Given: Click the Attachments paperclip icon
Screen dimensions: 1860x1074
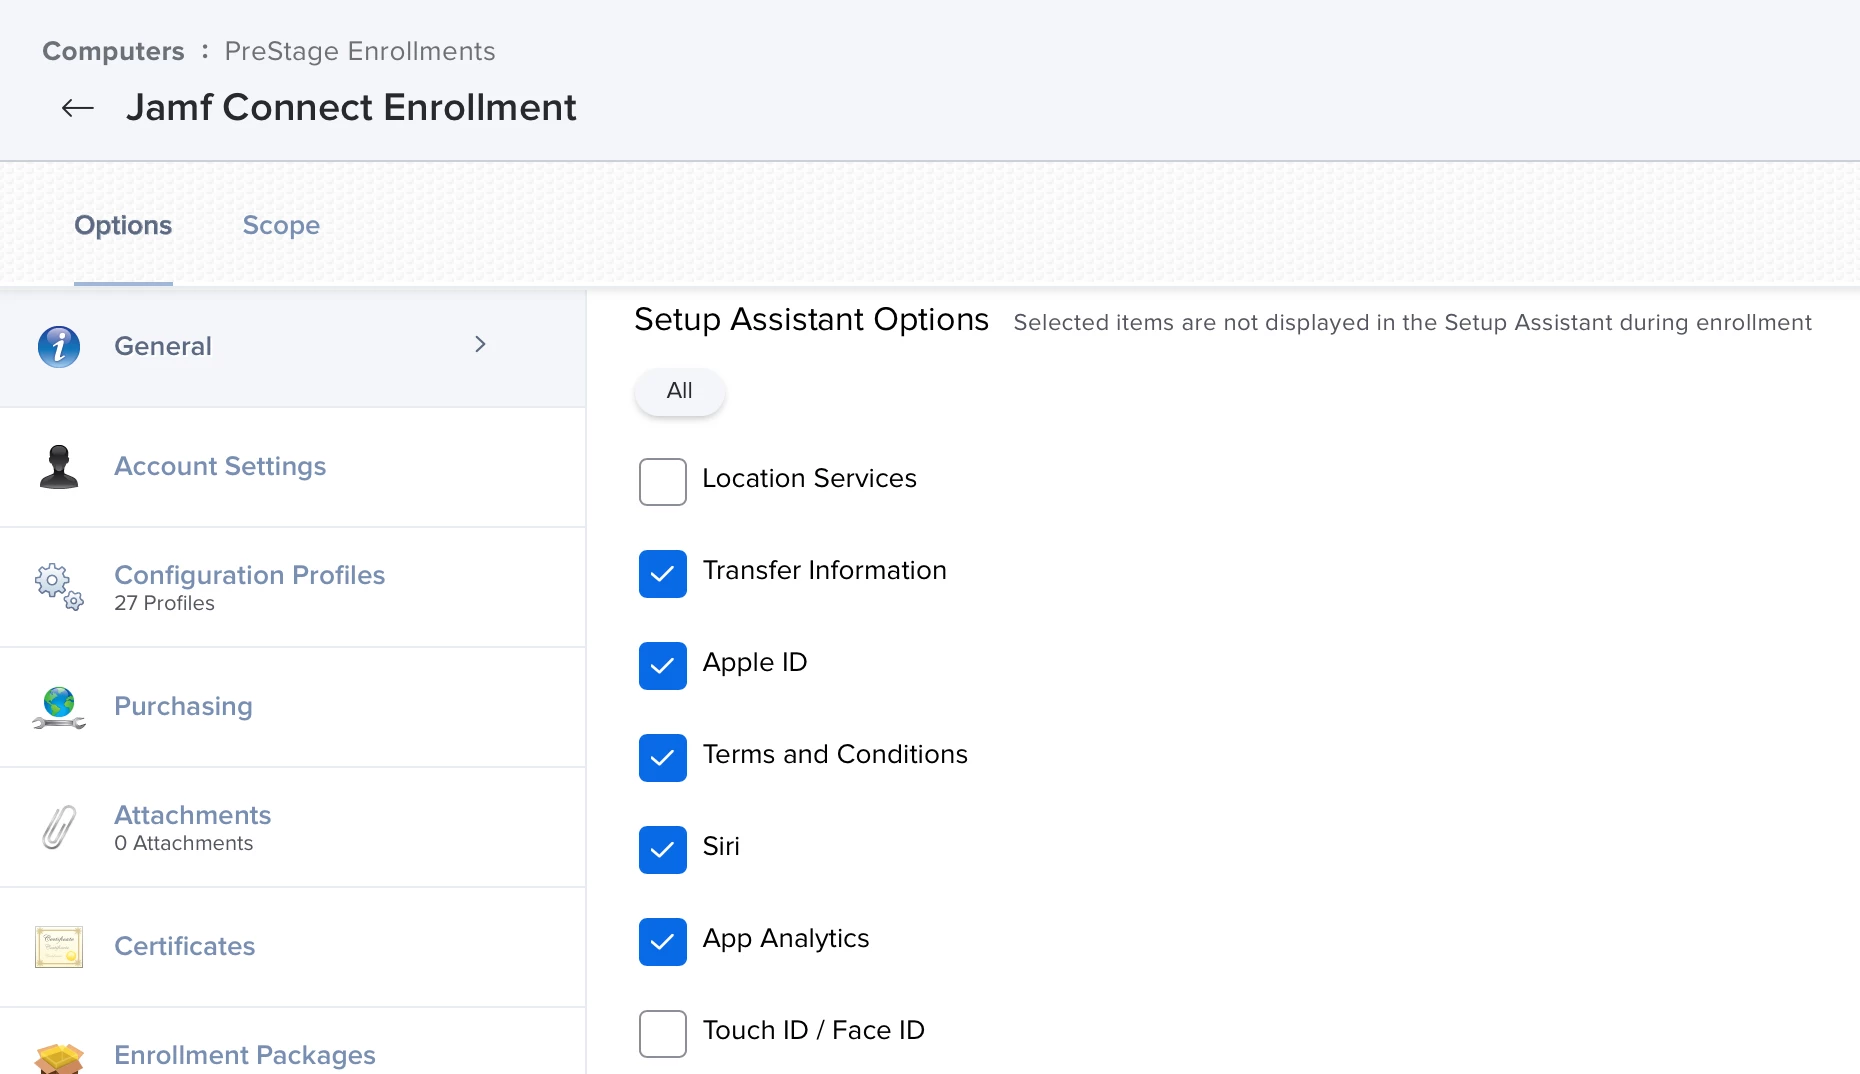Looking at the screenshot, I should point(59,827).
